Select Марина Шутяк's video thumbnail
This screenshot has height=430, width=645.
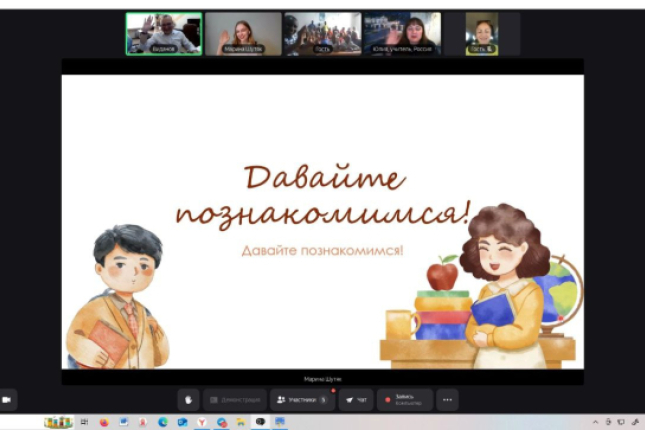coord(243,33)
